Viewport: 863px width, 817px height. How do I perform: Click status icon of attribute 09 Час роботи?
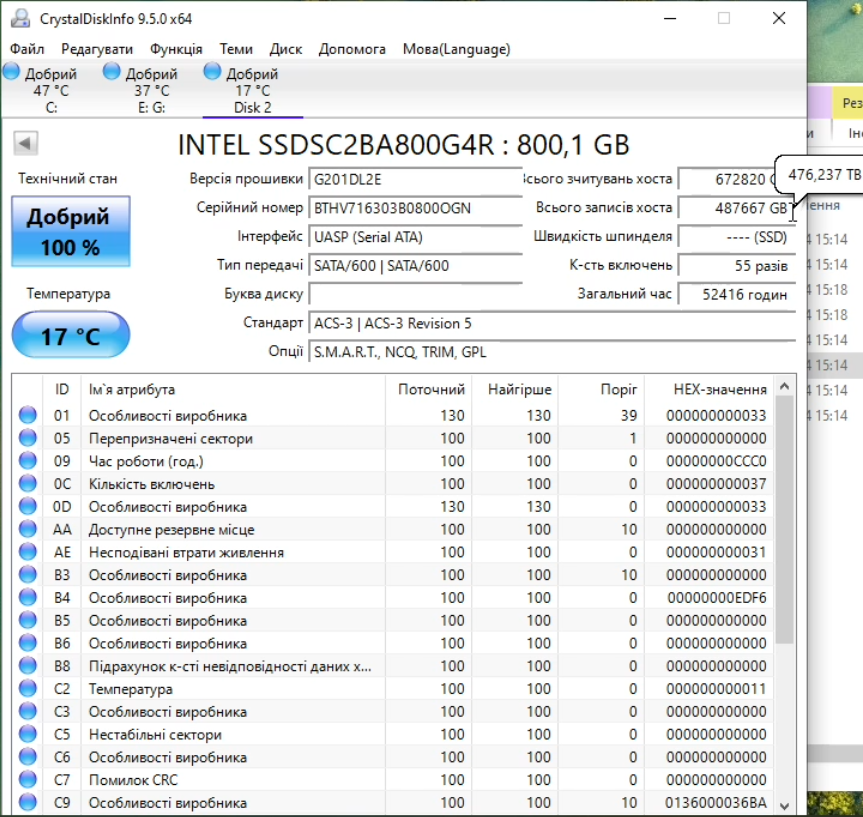point(28,461)
